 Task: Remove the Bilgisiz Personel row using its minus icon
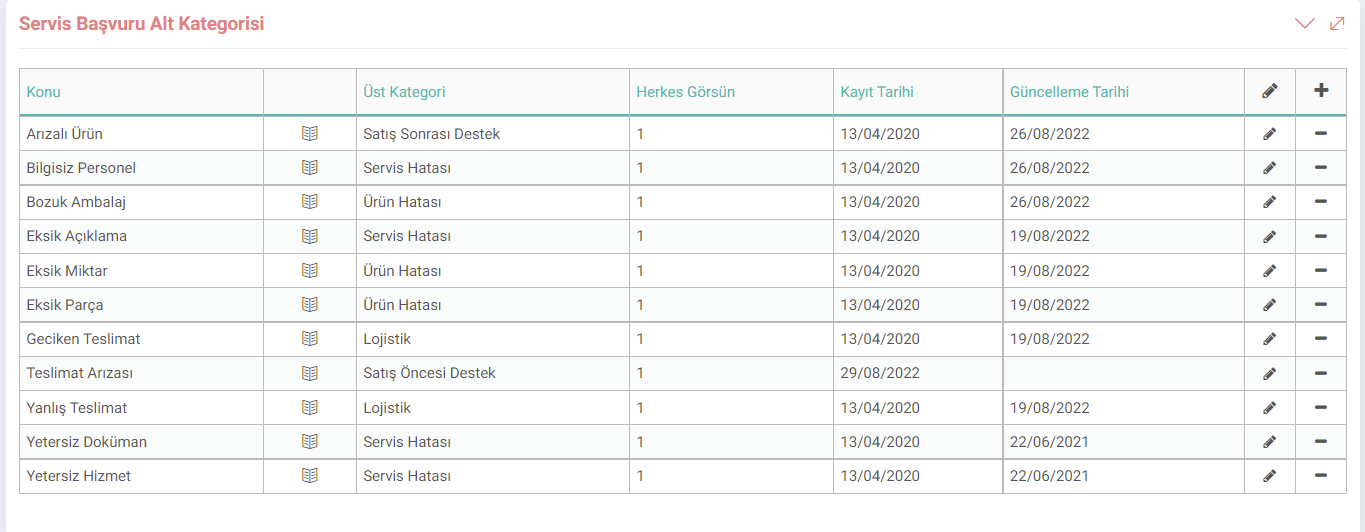coord(1321,168)
